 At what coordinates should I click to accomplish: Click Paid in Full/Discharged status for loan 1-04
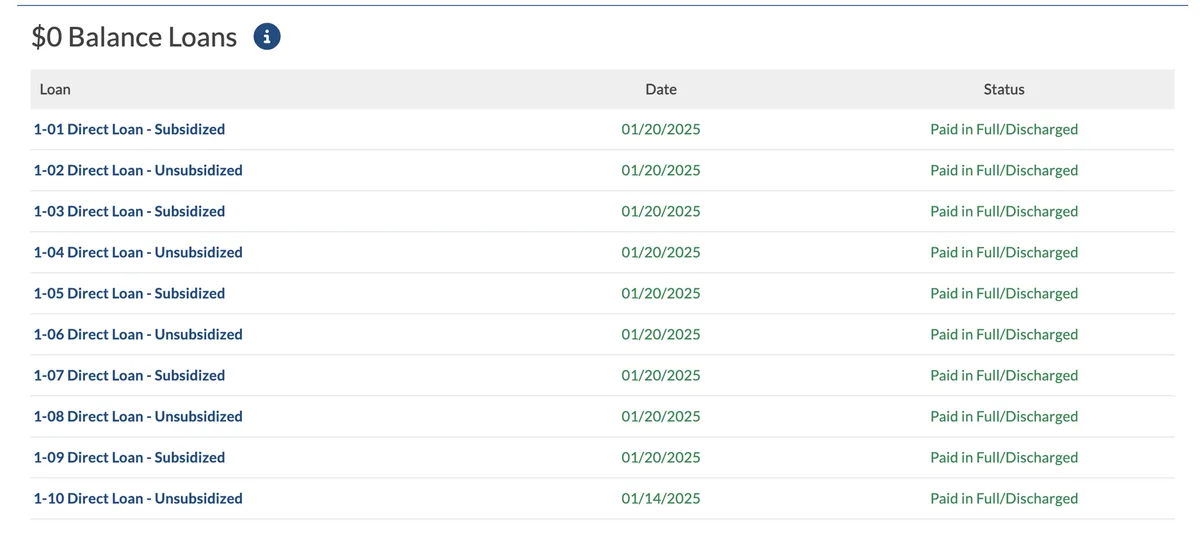click(x=1004, y=252)
